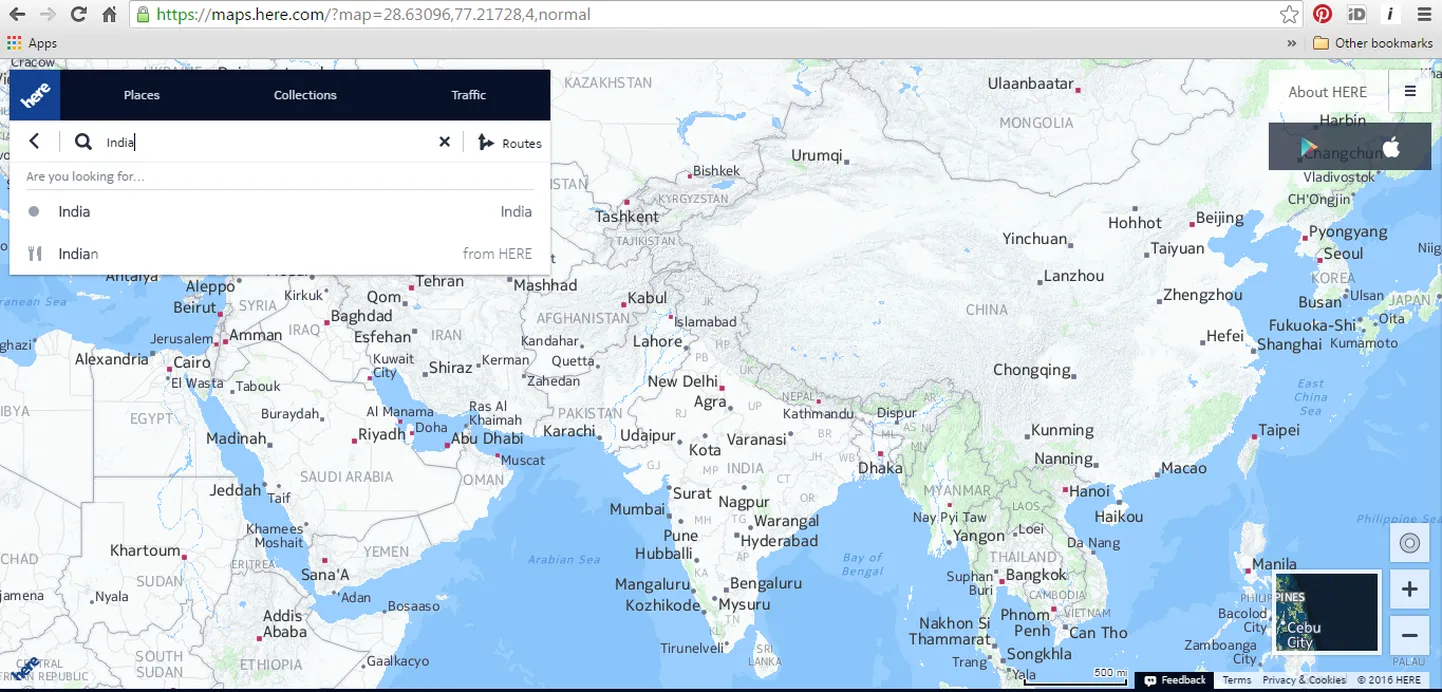The image size is (1442, 692).
Task: Click the Taipei label on the map
Action: [1279, 430]
